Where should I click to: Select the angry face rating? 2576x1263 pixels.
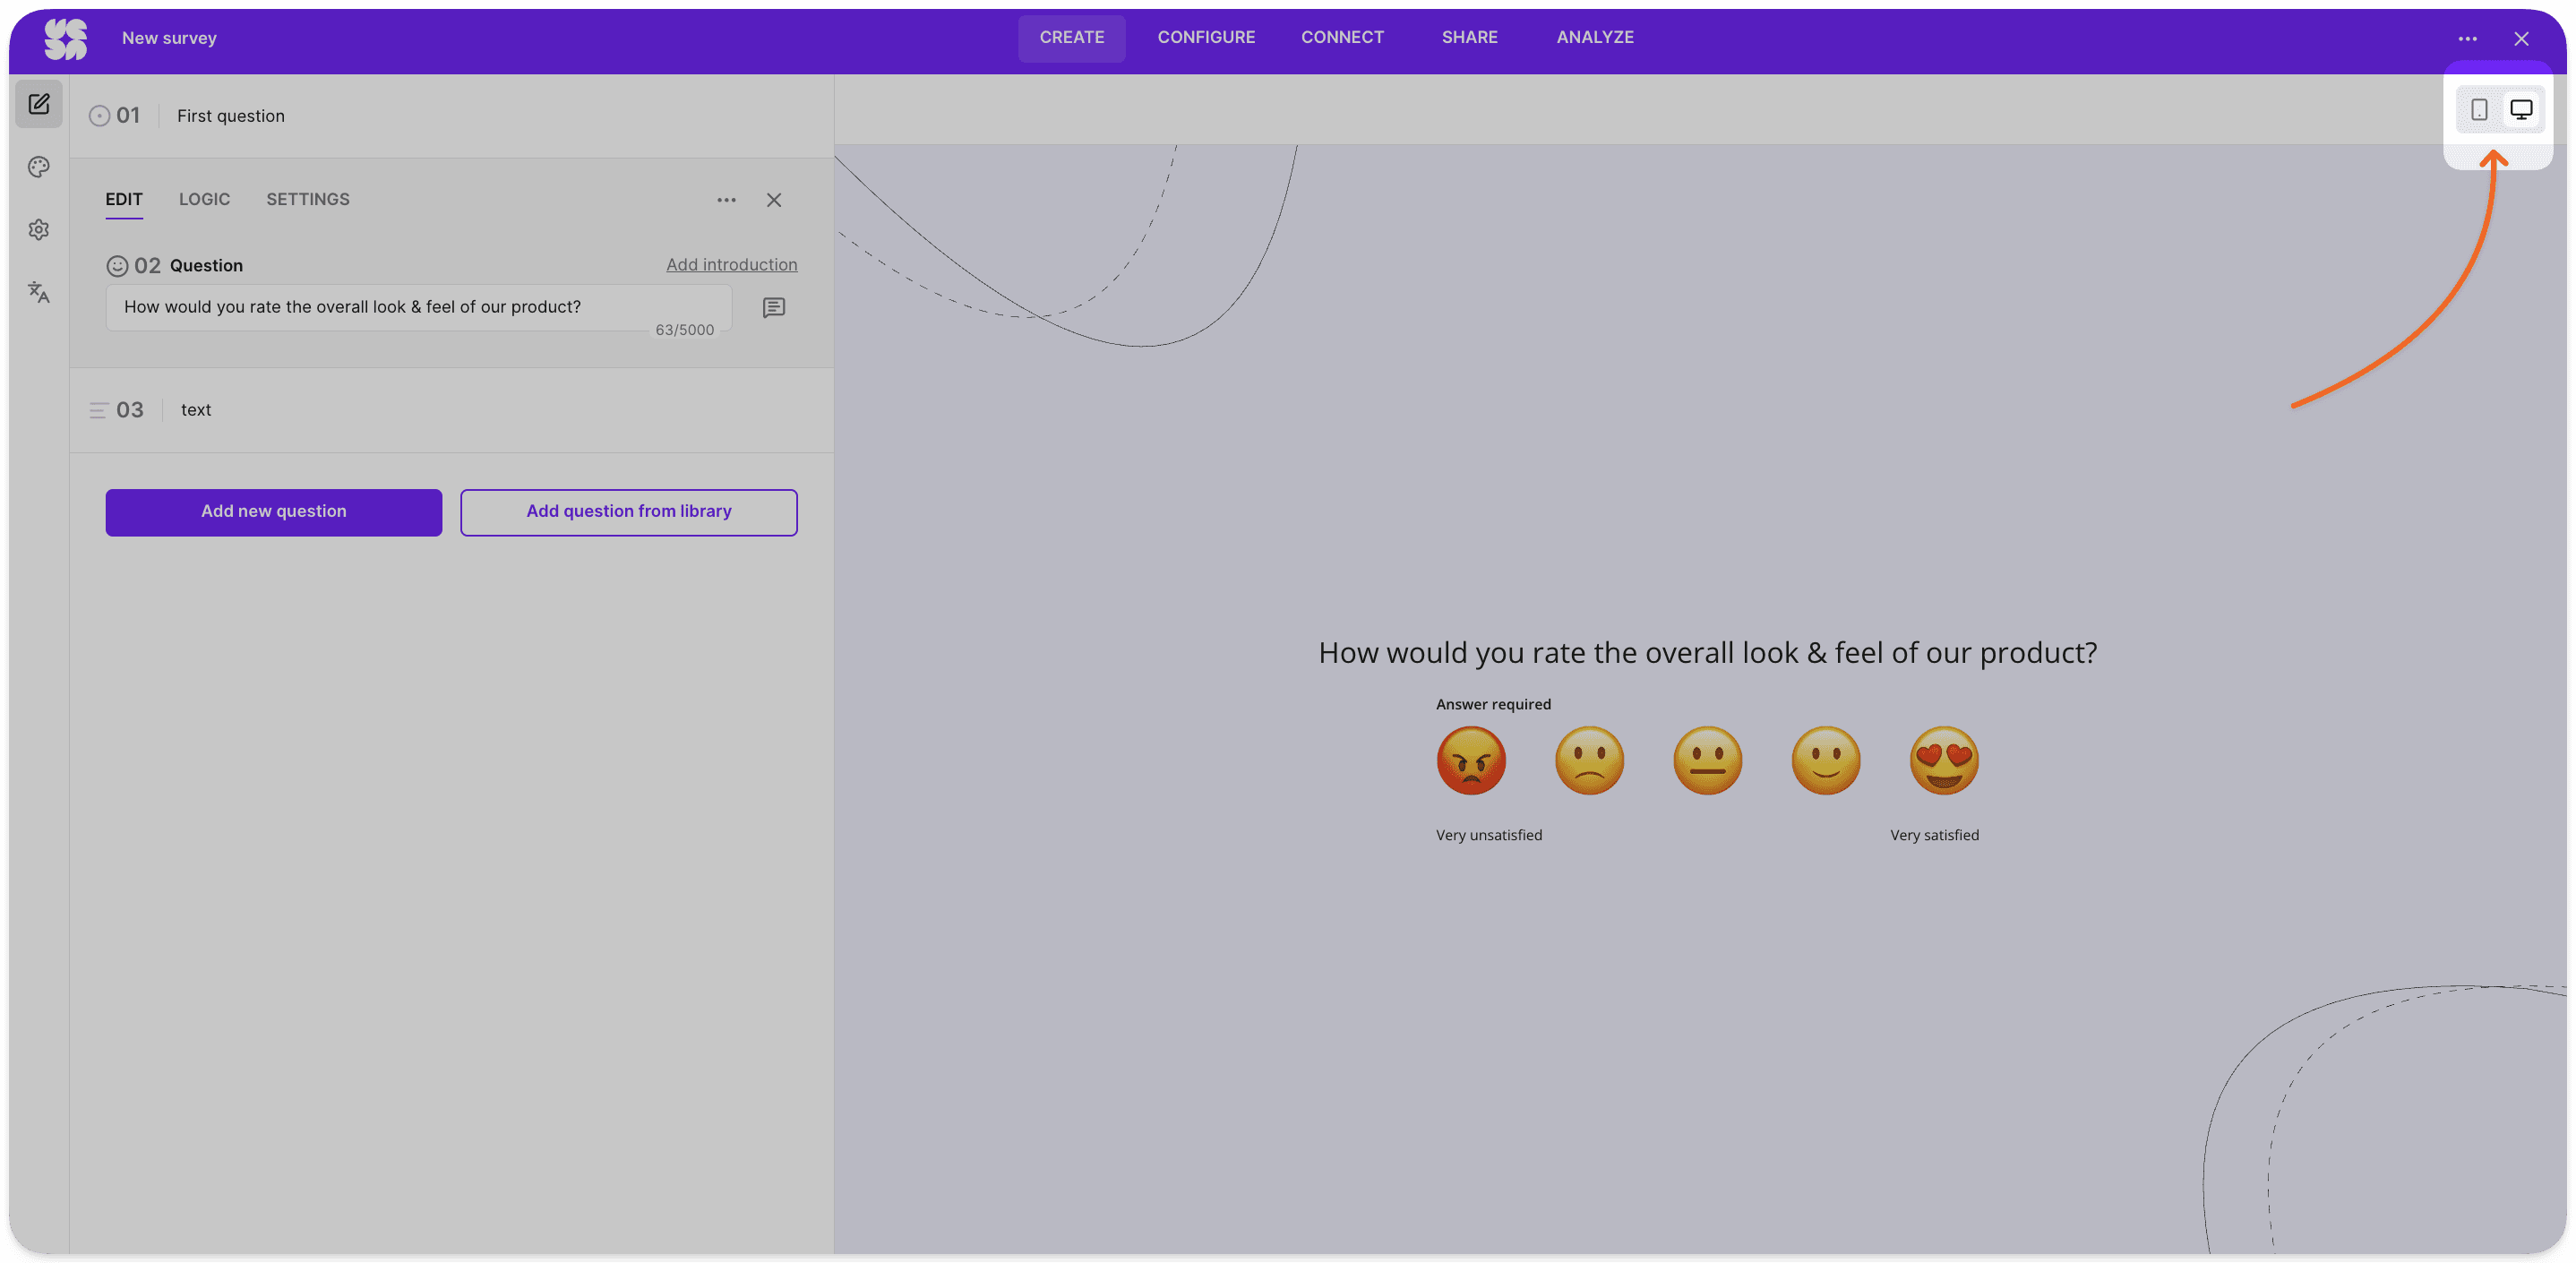point(1470,760)
